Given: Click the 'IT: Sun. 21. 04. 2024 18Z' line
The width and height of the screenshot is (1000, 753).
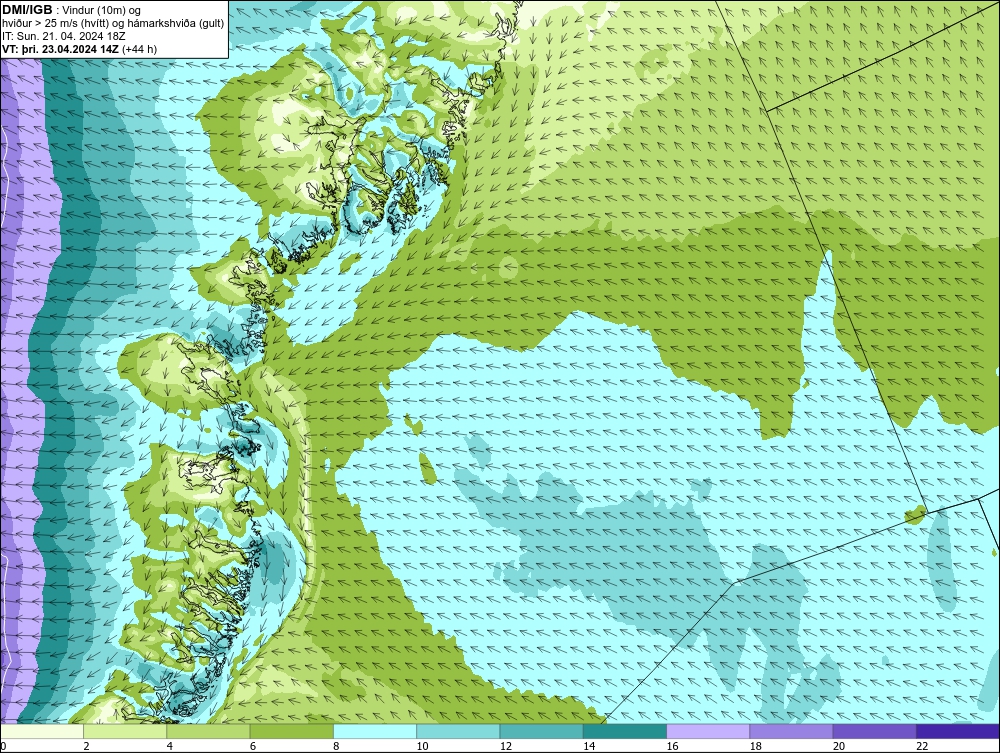Looking at the screenshot, I should tap(64, 36).
